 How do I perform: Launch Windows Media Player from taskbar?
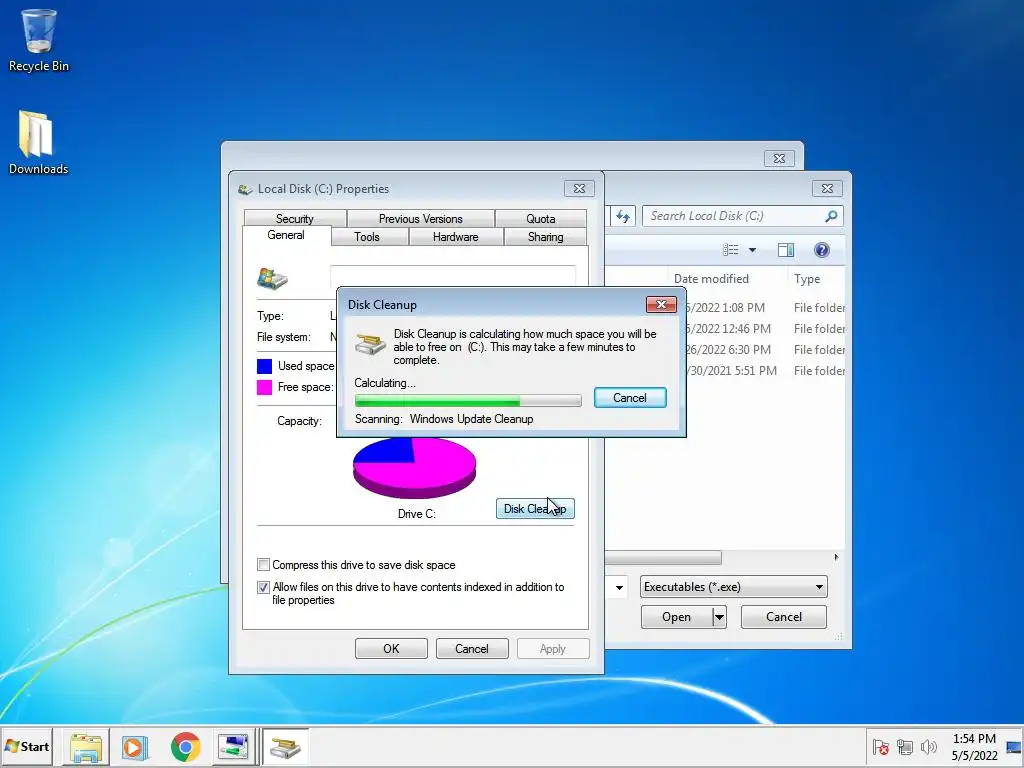[135, 747]
